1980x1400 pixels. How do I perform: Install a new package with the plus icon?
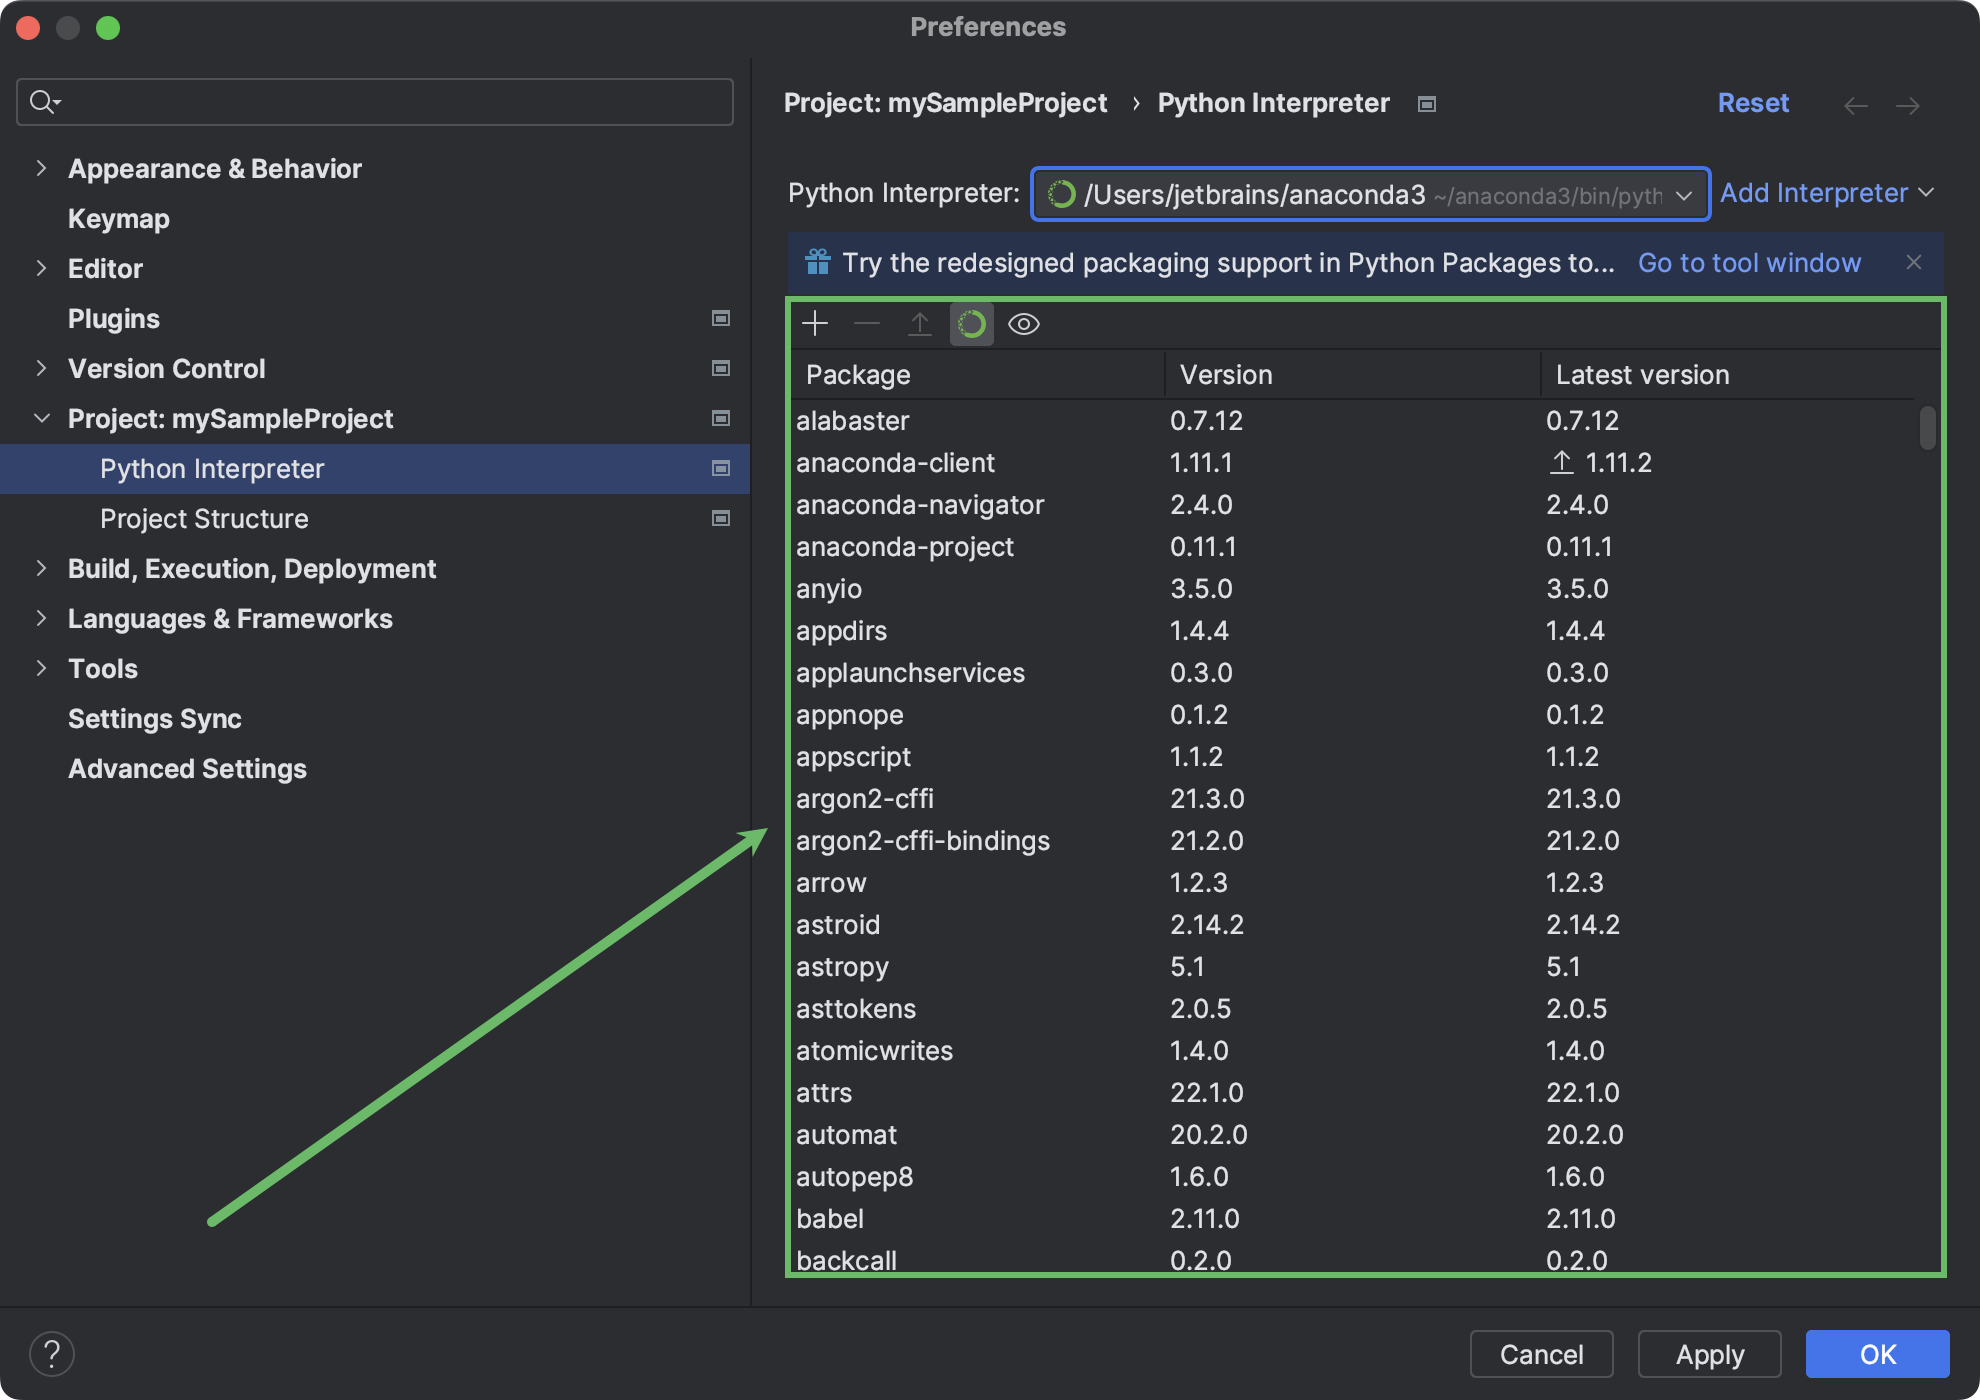click(815, 323)
